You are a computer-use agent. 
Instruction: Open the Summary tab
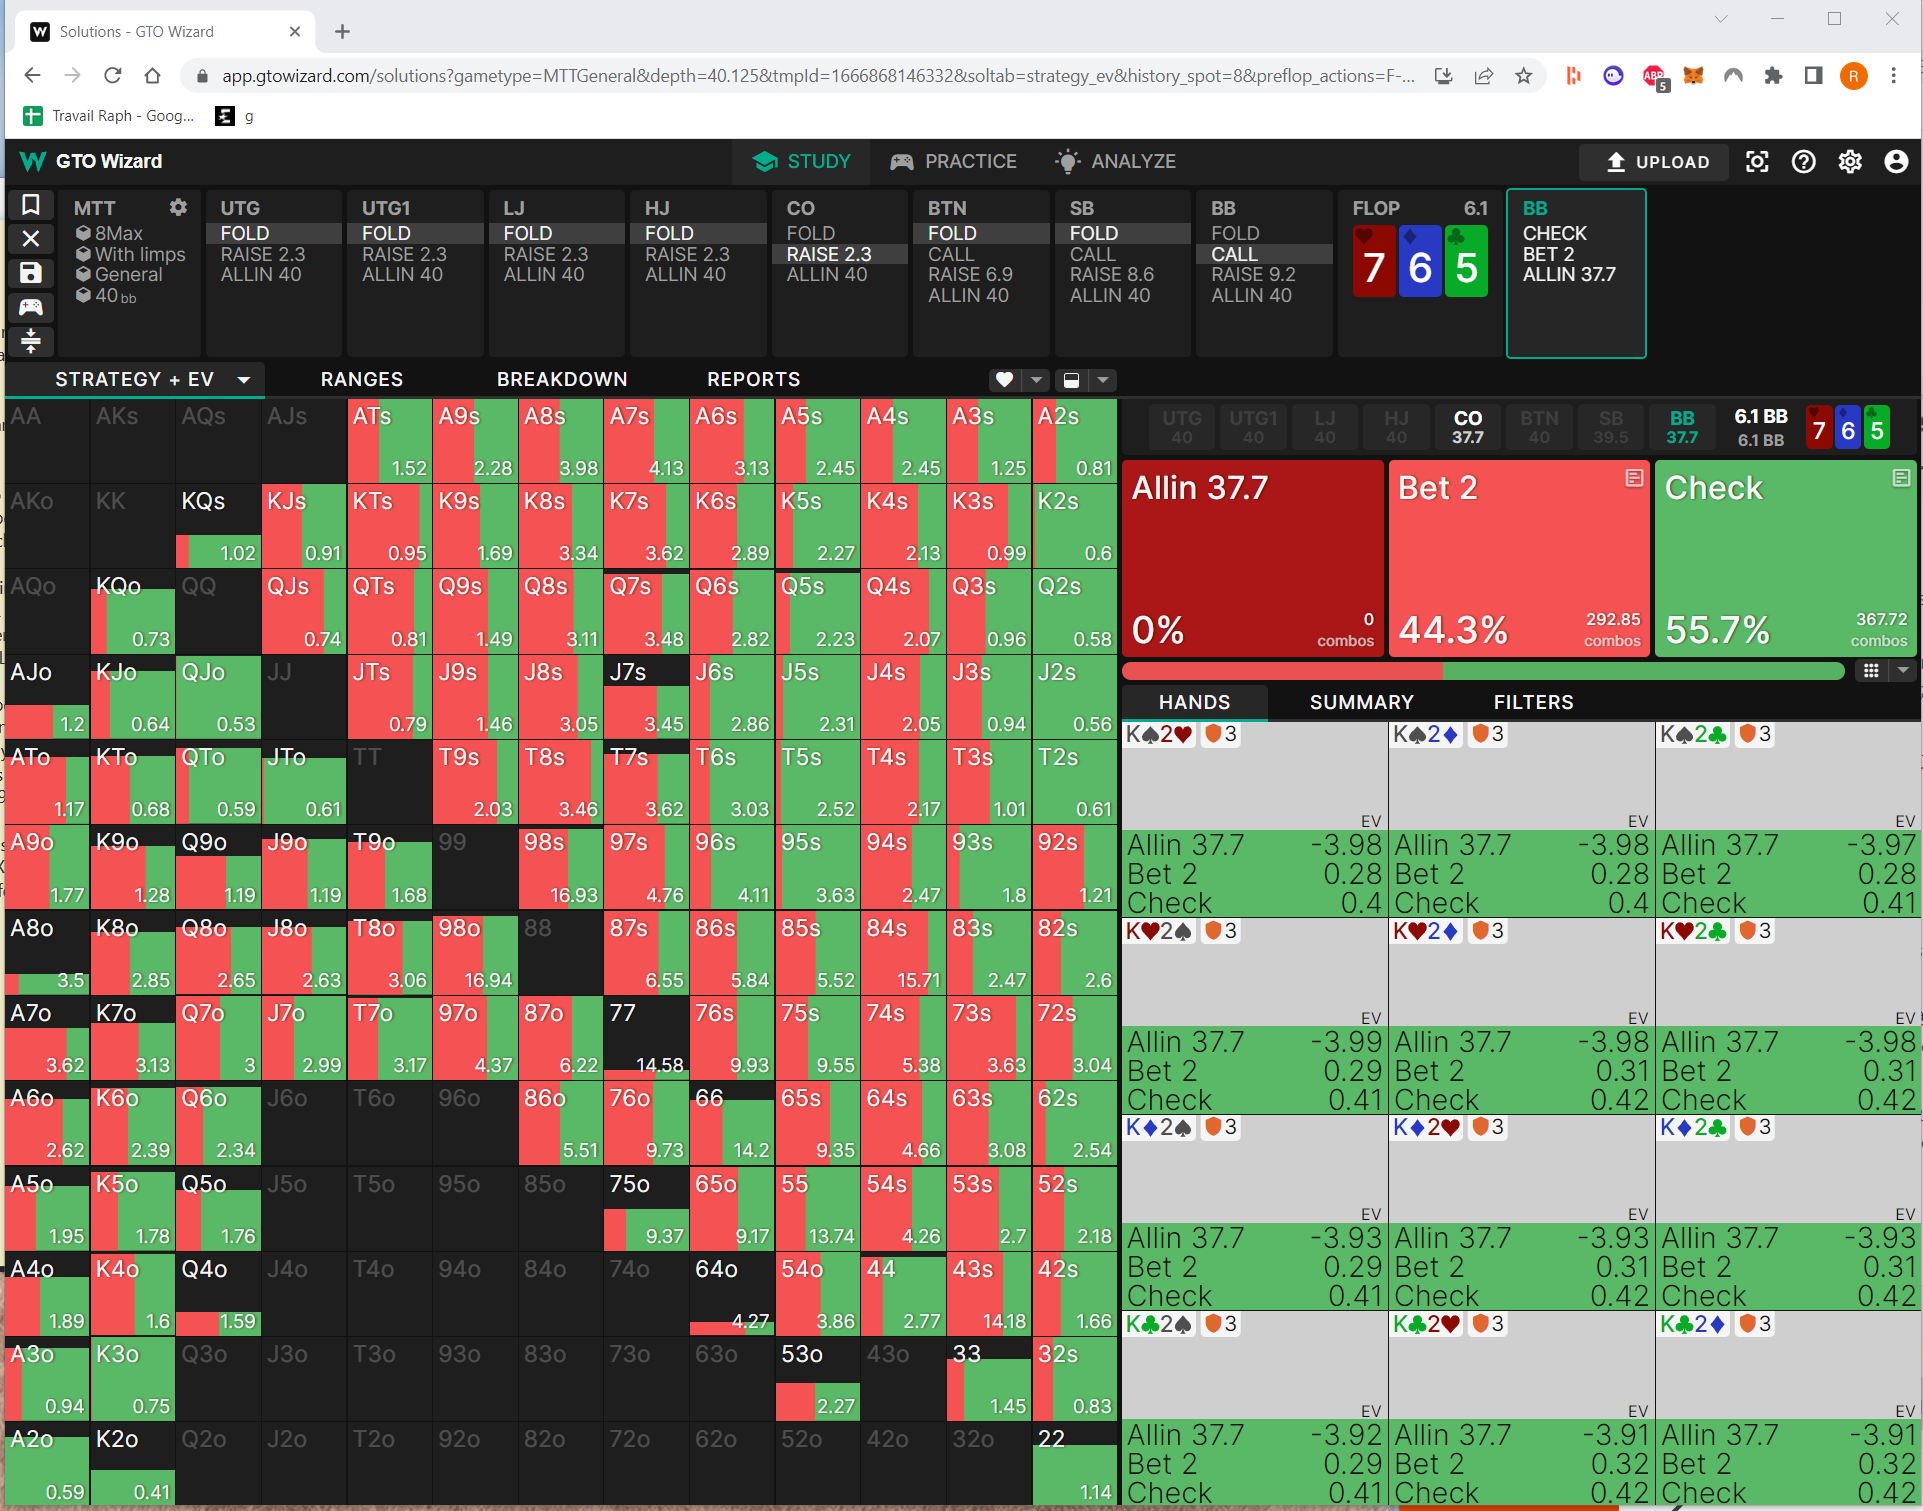1361,702
